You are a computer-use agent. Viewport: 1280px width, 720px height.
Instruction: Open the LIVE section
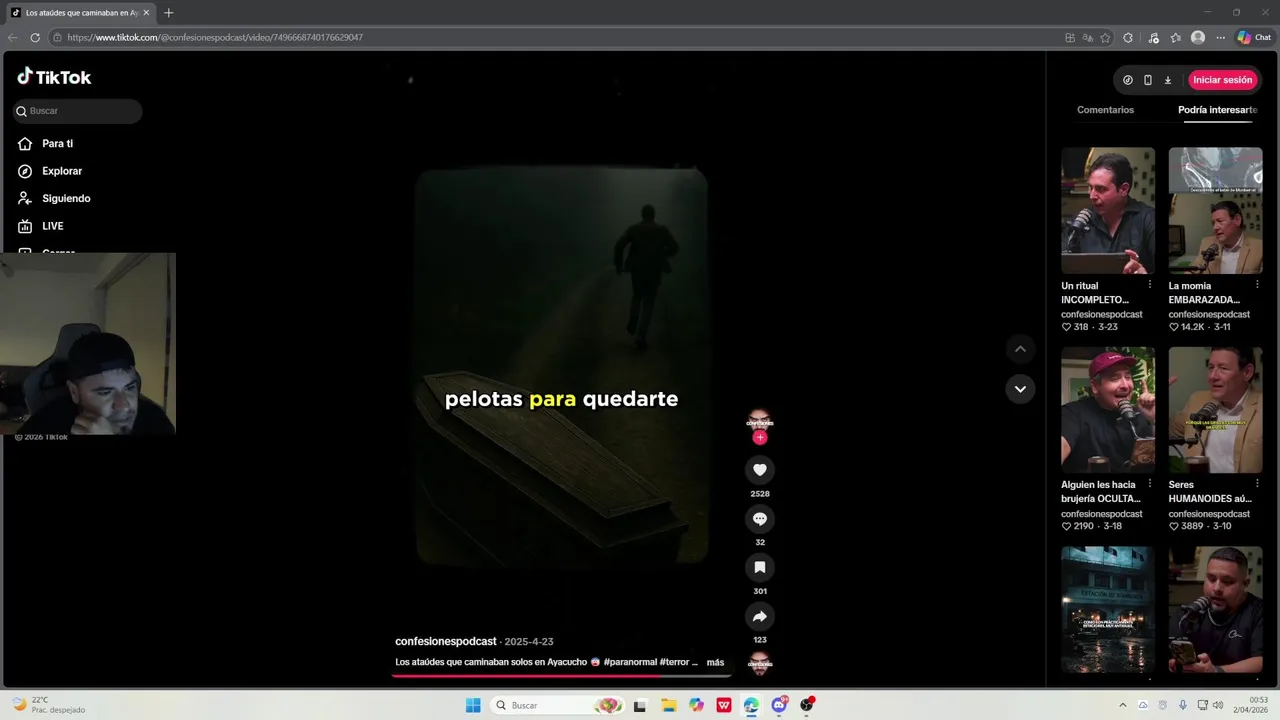tap(40, 226)
